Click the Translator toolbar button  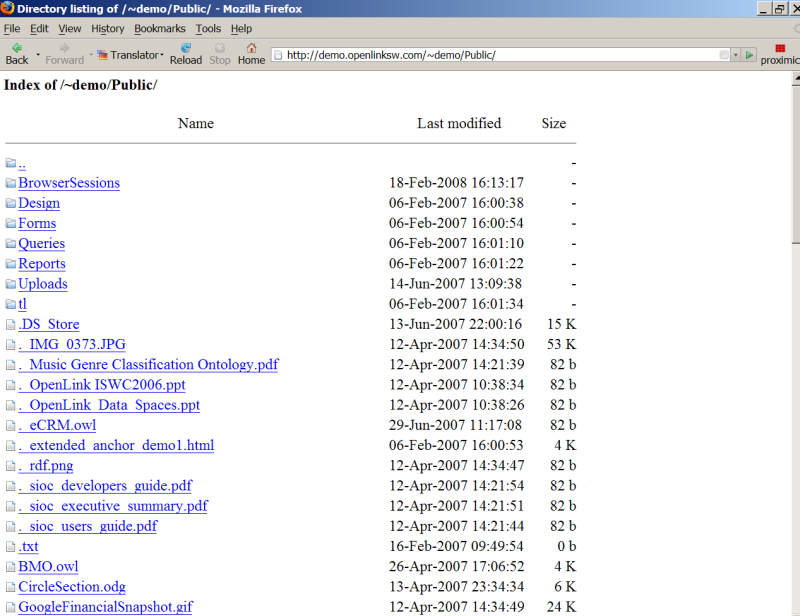pyautogui.click(x=128, y=55)
